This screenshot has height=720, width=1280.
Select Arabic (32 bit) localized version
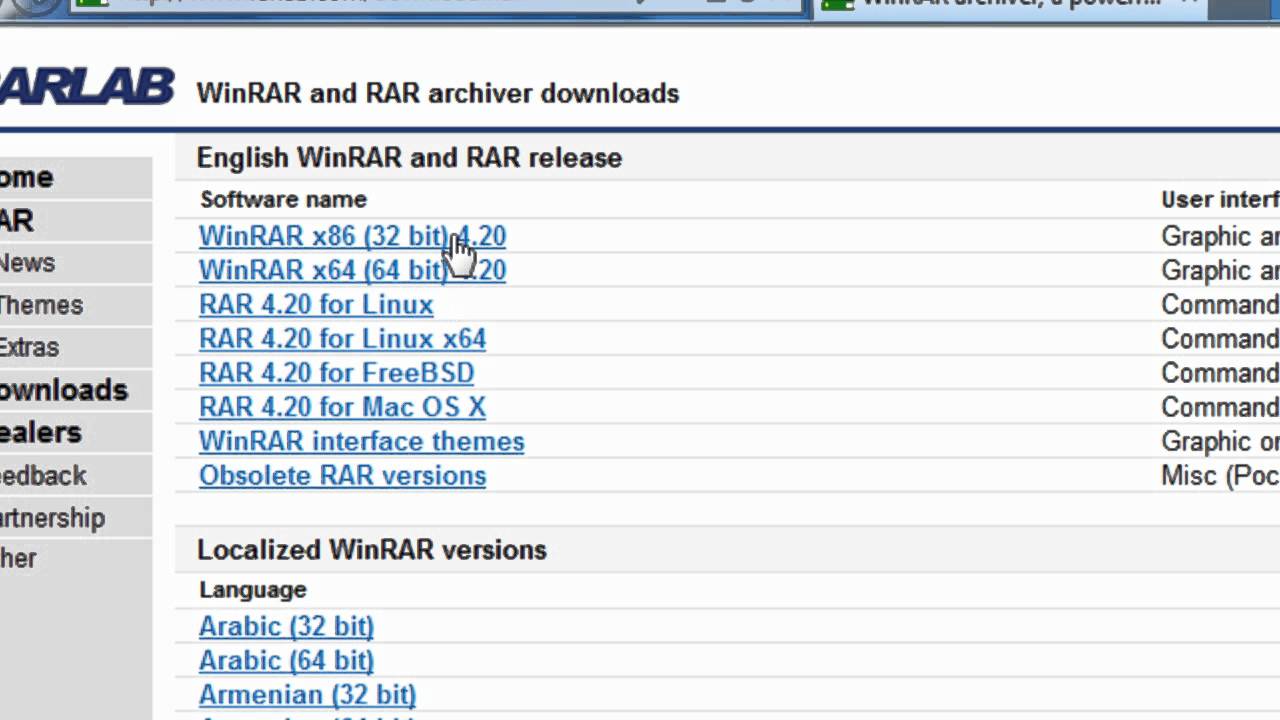point(286,626)
